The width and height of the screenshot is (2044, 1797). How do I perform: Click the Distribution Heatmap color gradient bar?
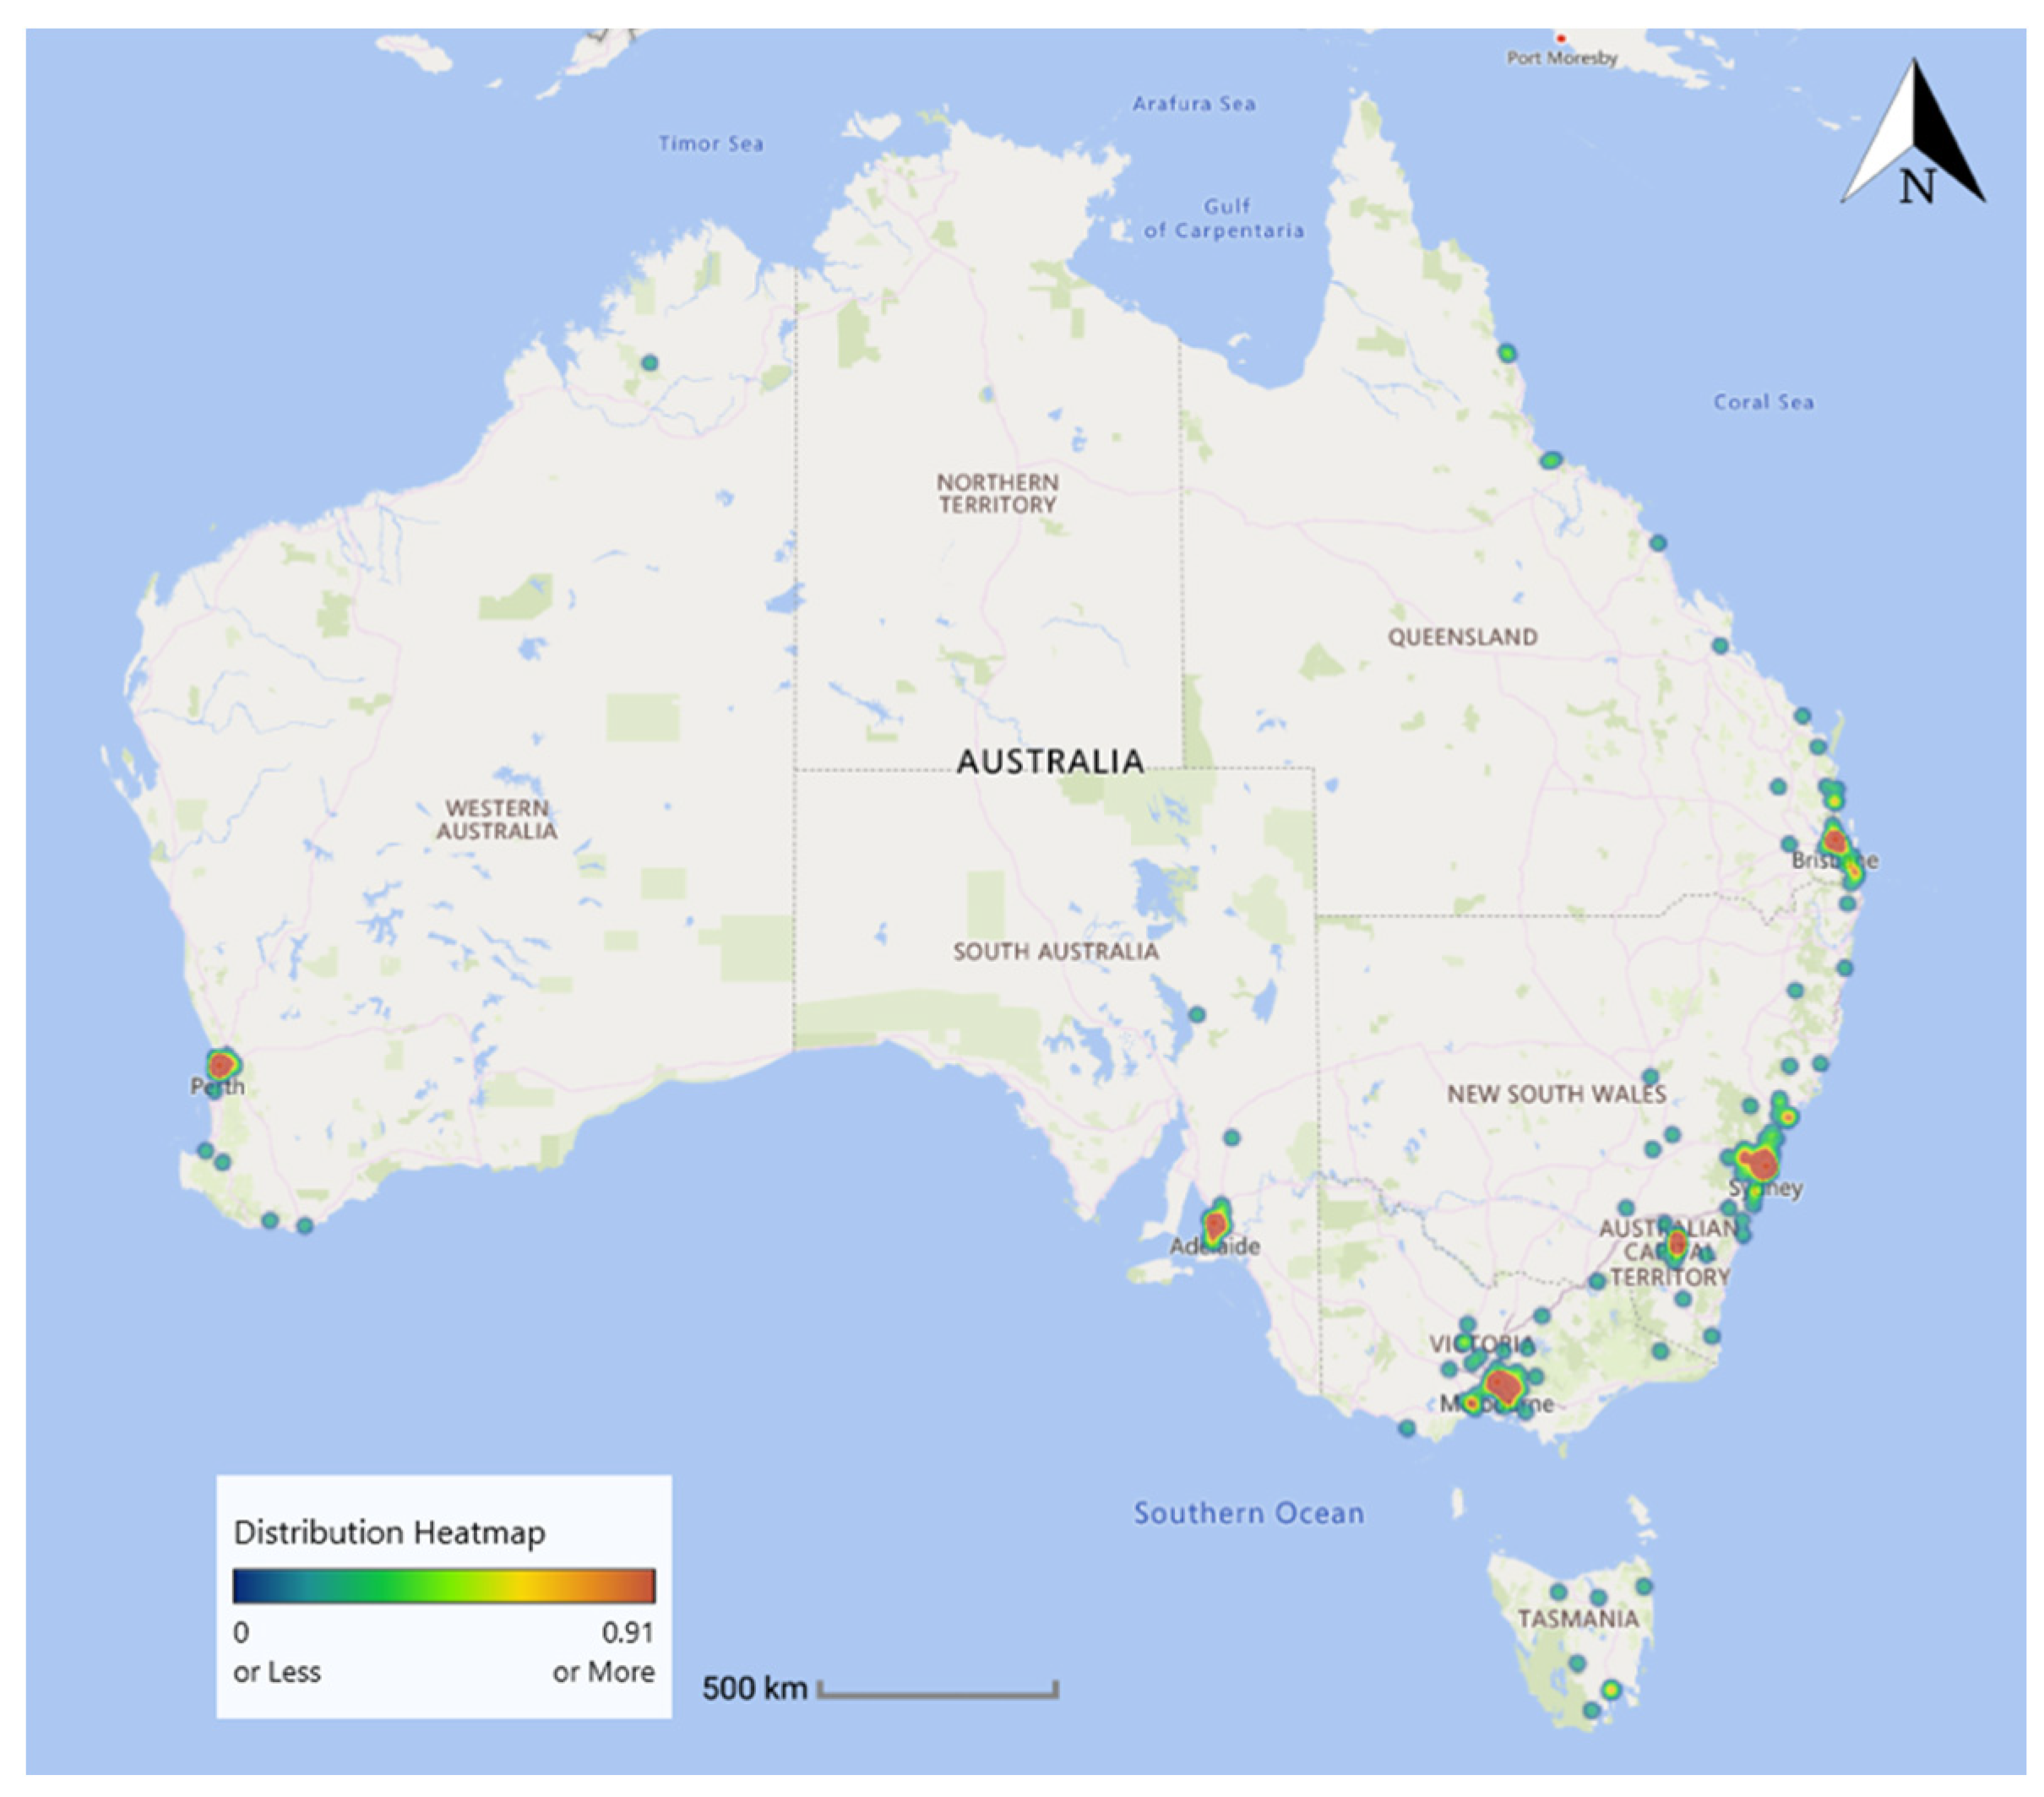[x=444, y=1586]
